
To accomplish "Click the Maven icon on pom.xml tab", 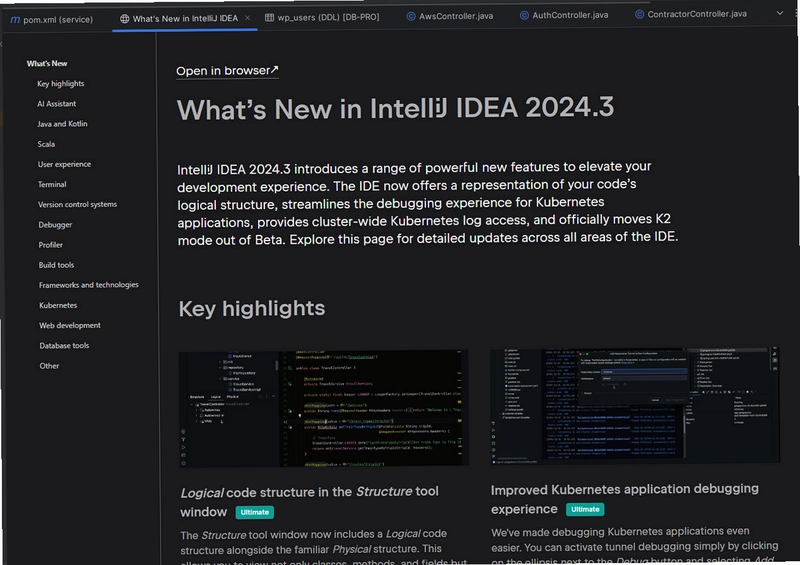I will [x=15, y=19].
